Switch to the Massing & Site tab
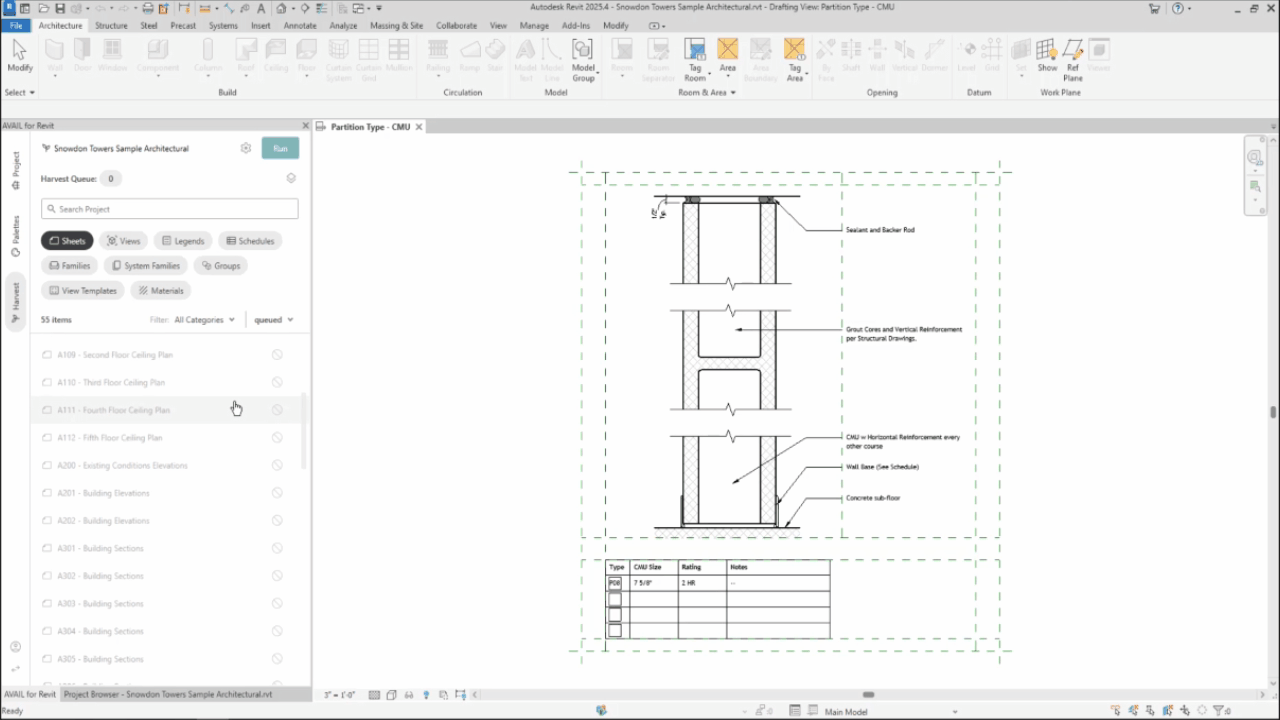The height and width of the screenshot is (720, 1280). (397, 25)
